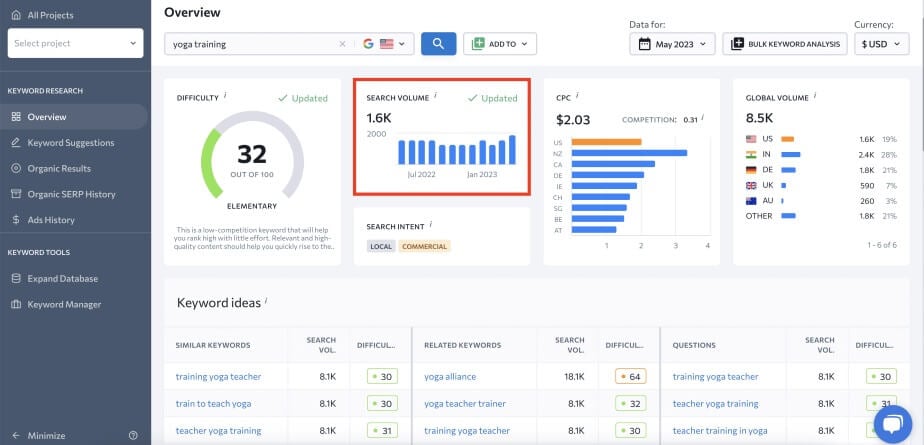Click the Organic SERP History archive icon
Image resolution: width=924 pixels, height=445 pixels.
[16, 194]
